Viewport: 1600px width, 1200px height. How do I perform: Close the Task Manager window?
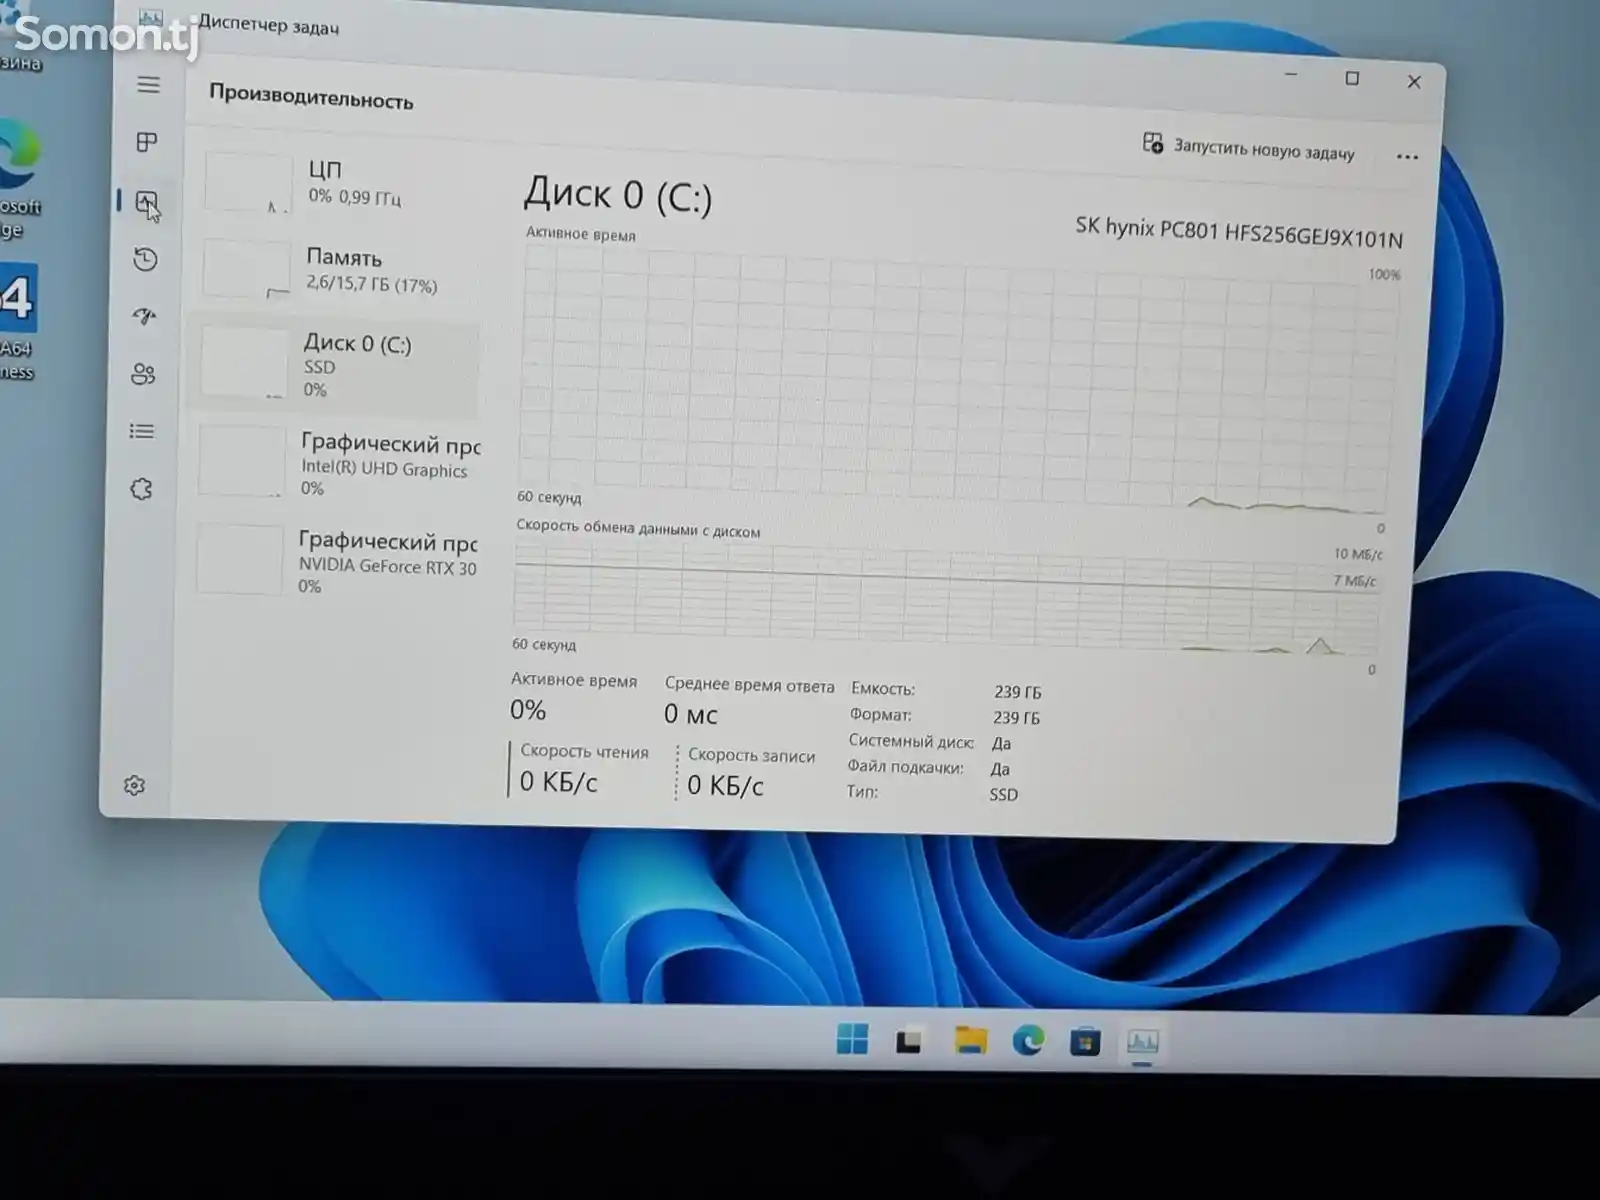tap(1414, 82)
